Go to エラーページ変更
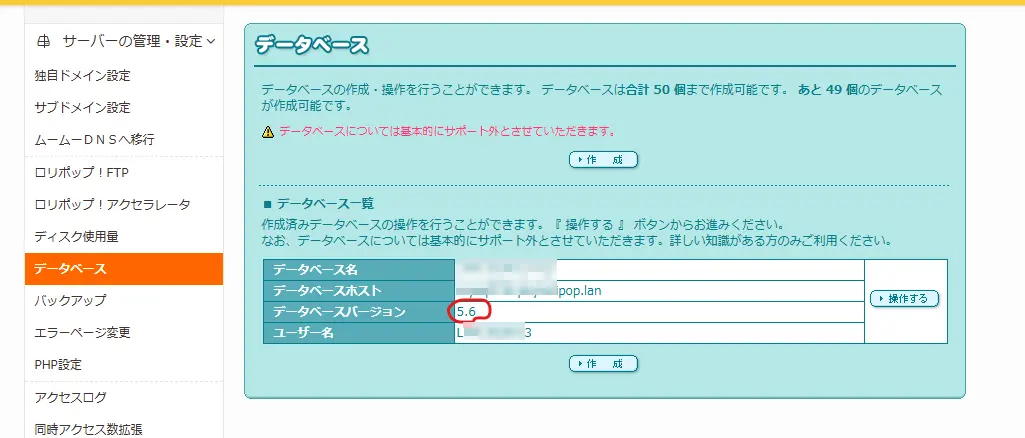This screenshot has width=1025, height=438. 82,333
